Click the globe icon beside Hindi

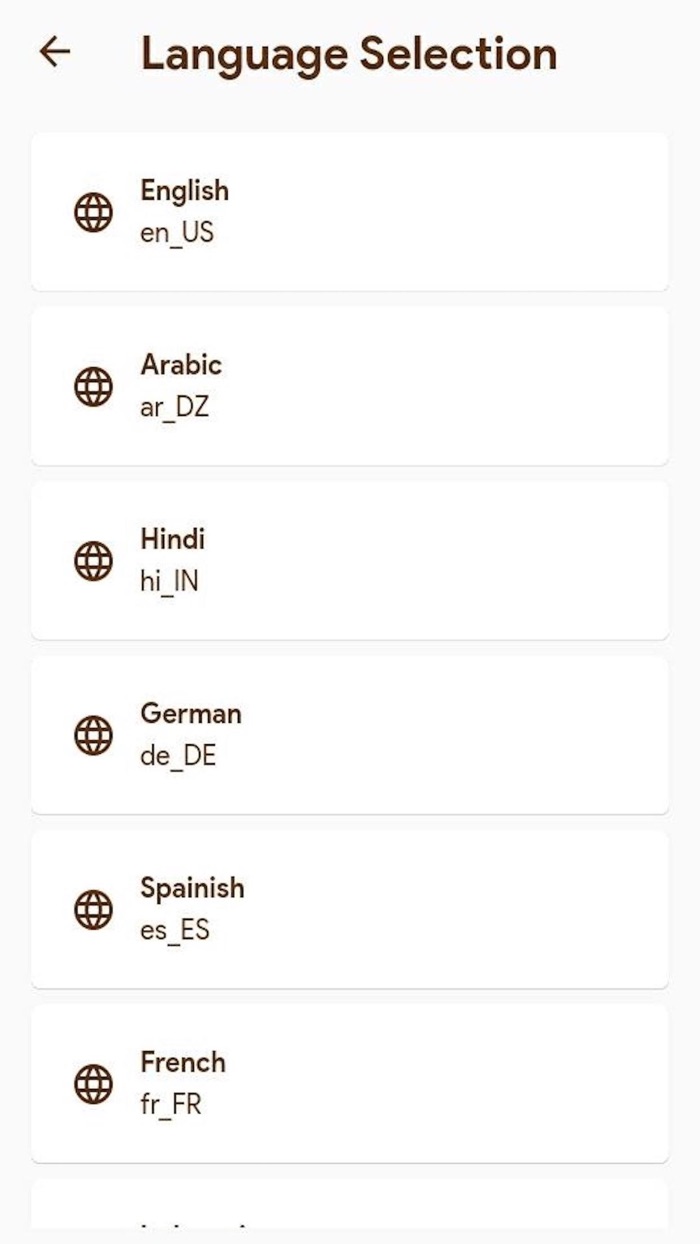[94, 560]
